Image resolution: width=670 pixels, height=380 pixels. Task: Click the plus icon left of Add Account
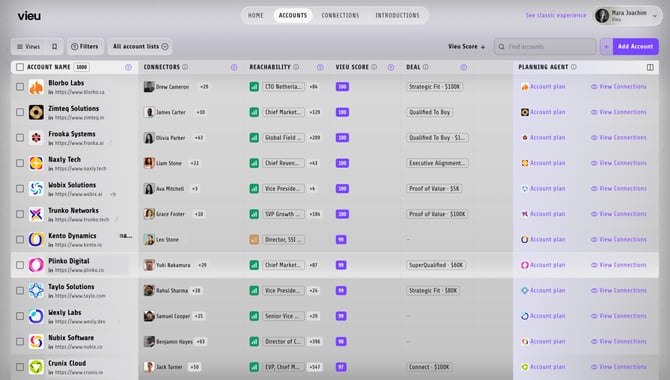[x=606, y=47]
